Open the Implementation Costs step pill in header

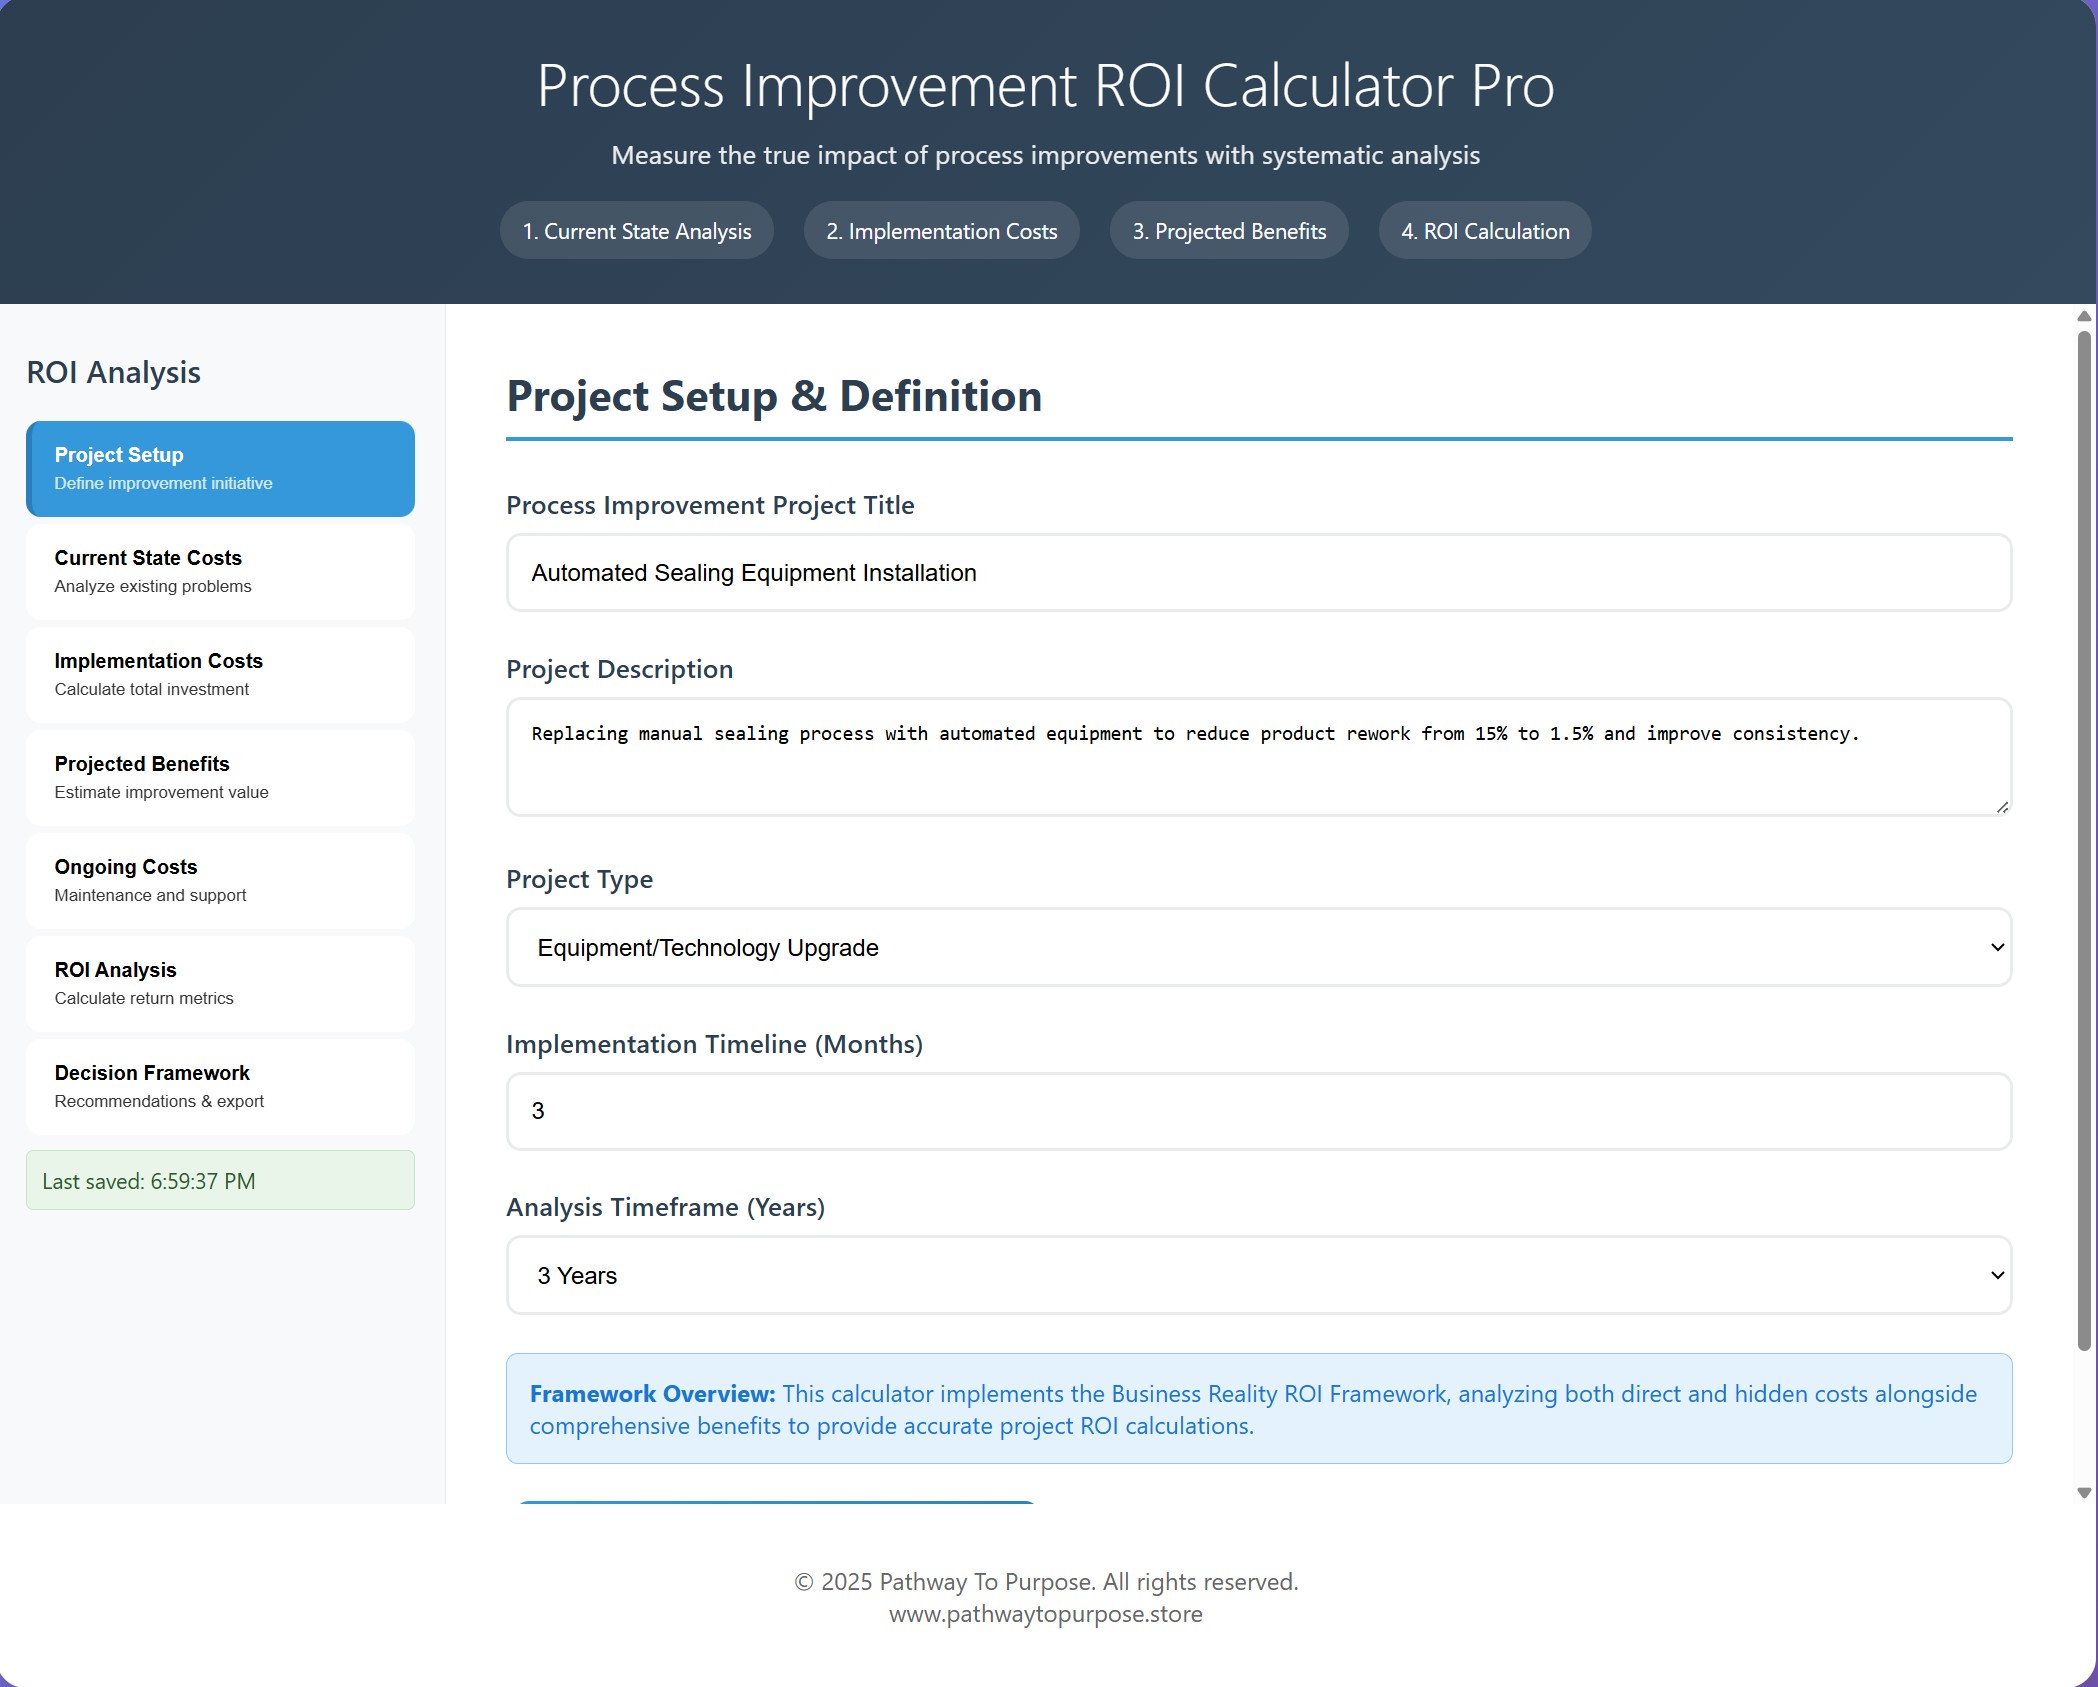pos(941,231)
